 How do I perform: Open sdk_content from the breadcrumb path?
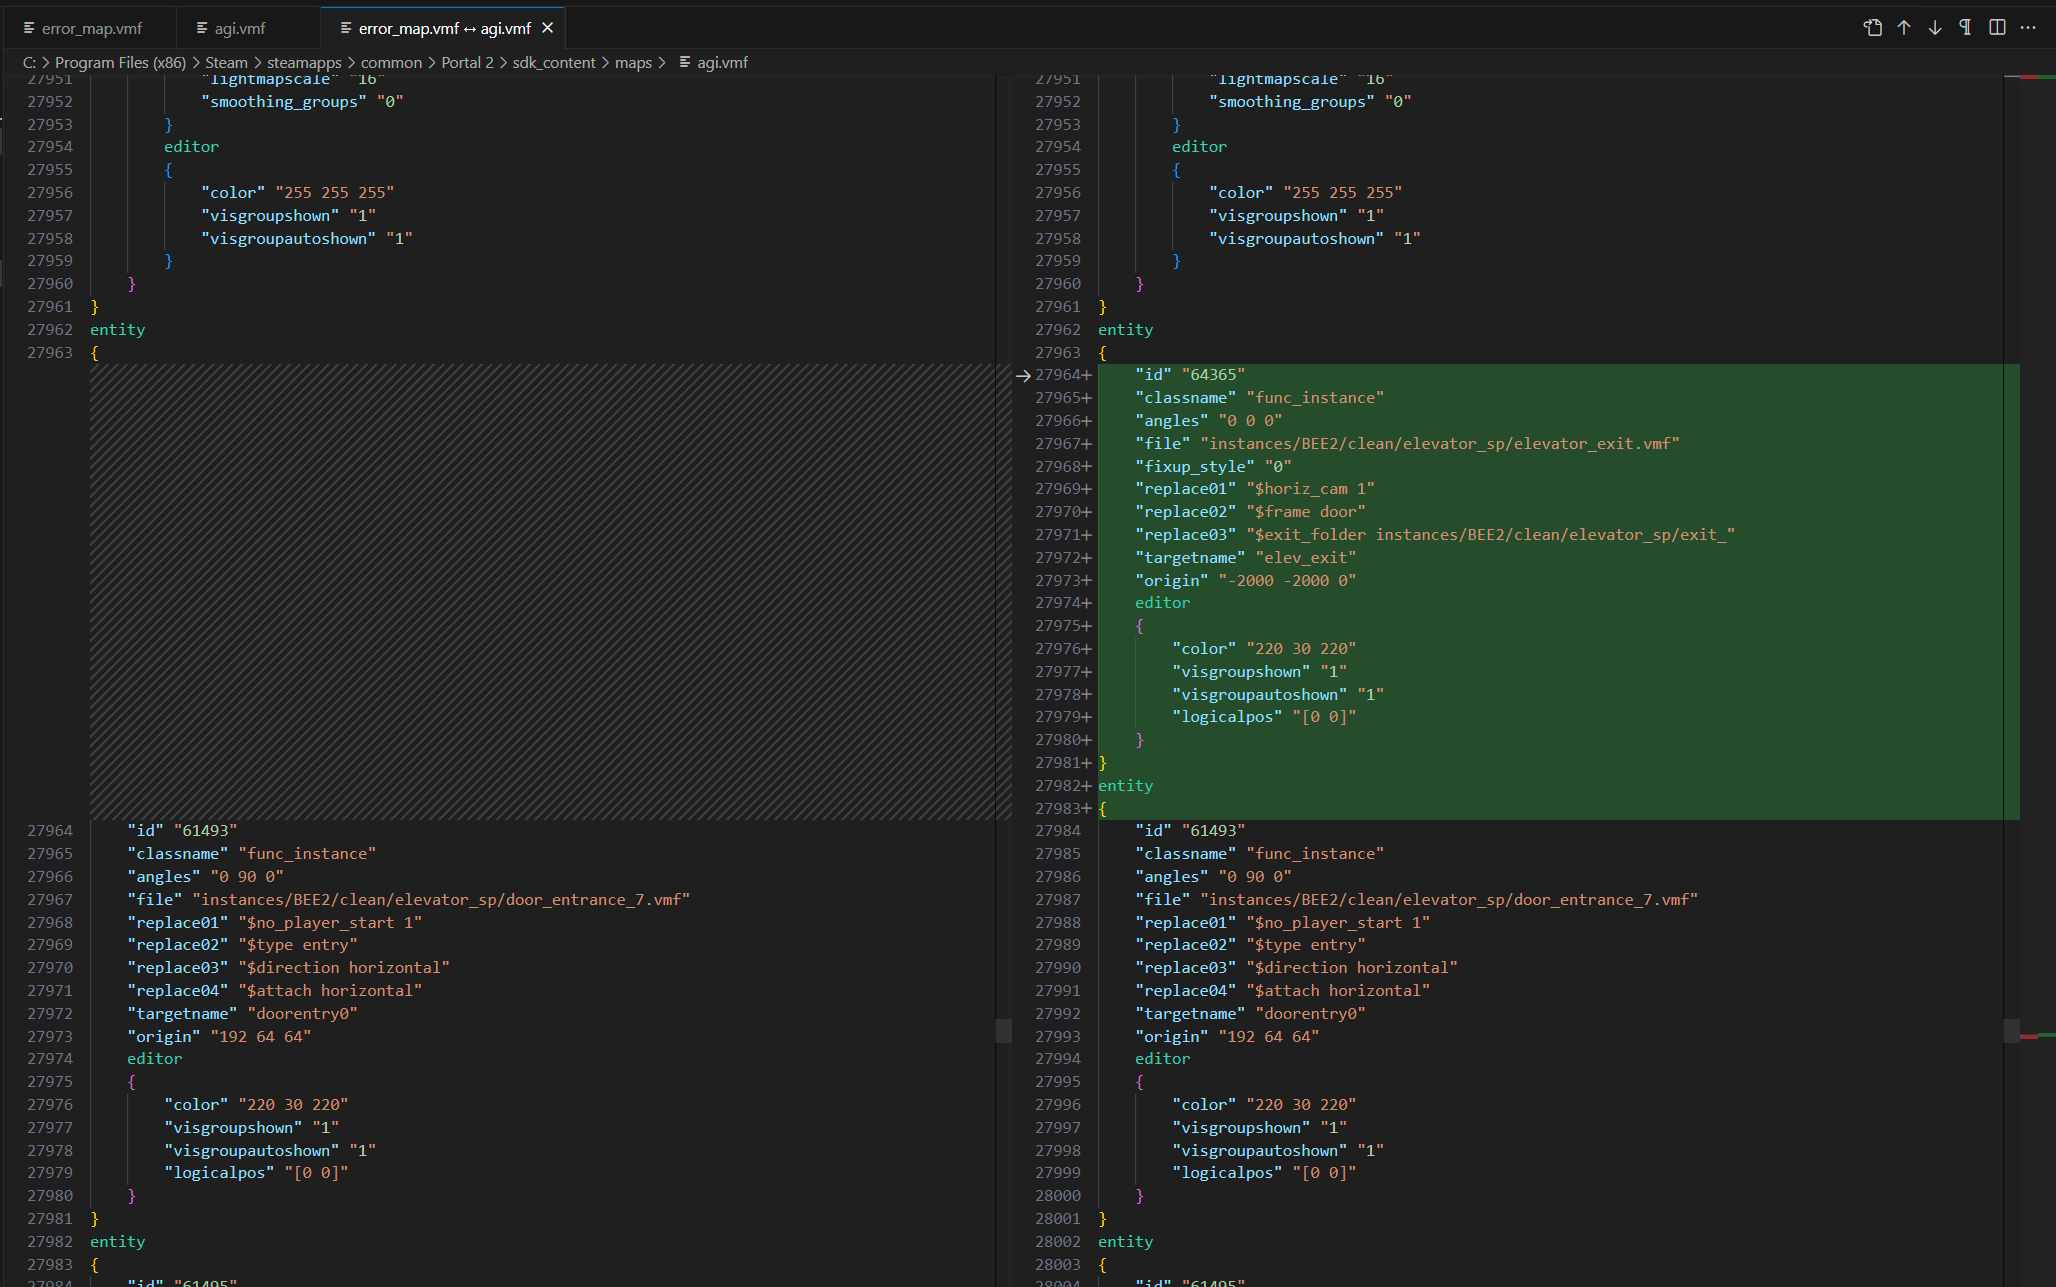click(554, 62)
